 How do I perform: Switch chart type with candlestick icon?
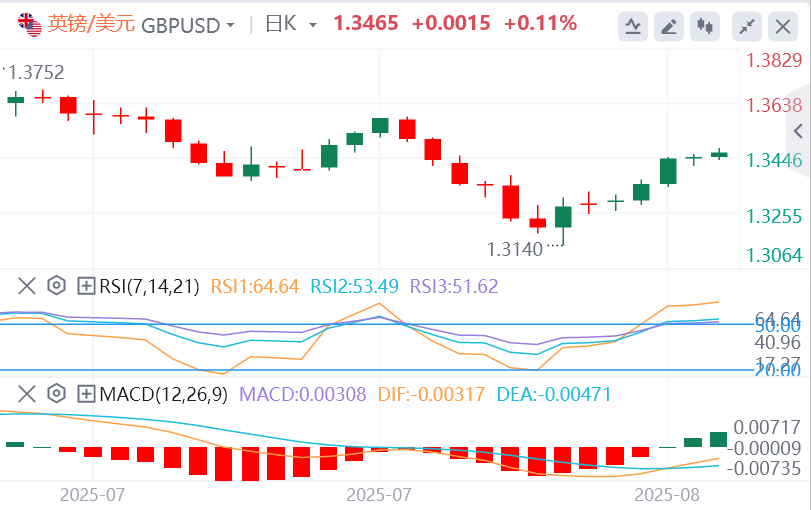pyautogui.click(x=707, y=26)
